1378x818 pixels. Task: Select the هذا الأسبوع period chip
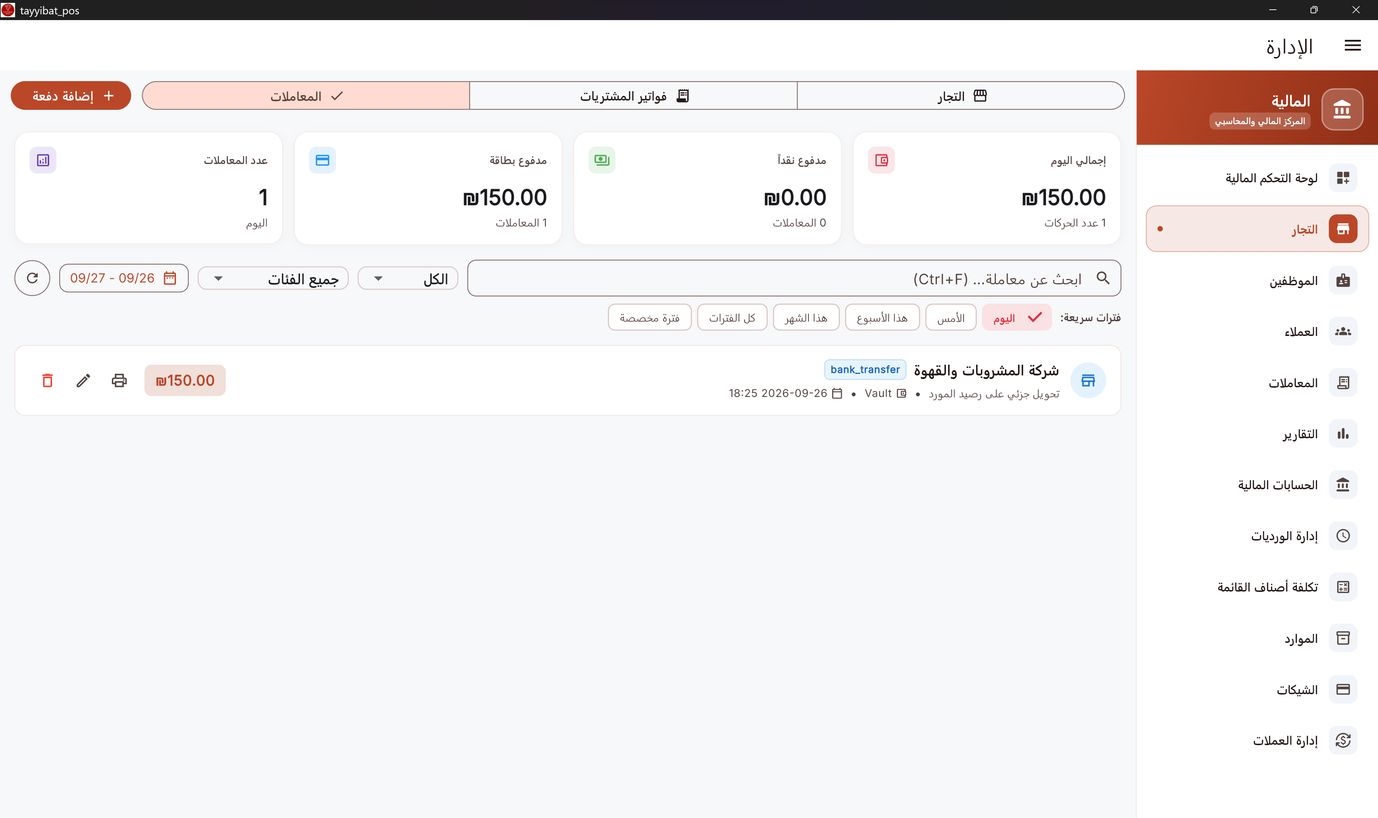coord(882,318)
